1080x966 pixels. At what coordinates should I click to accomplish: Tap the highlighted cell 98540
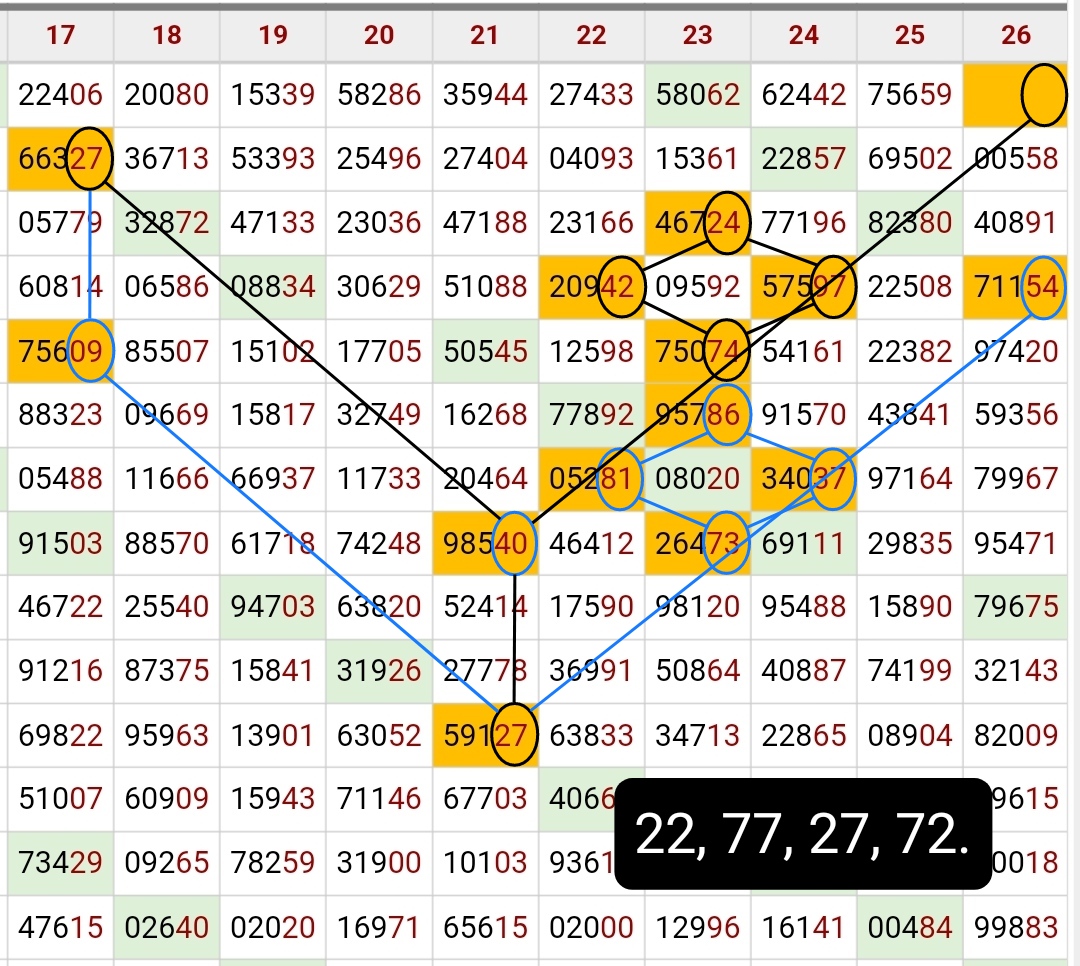coord(485,544)
